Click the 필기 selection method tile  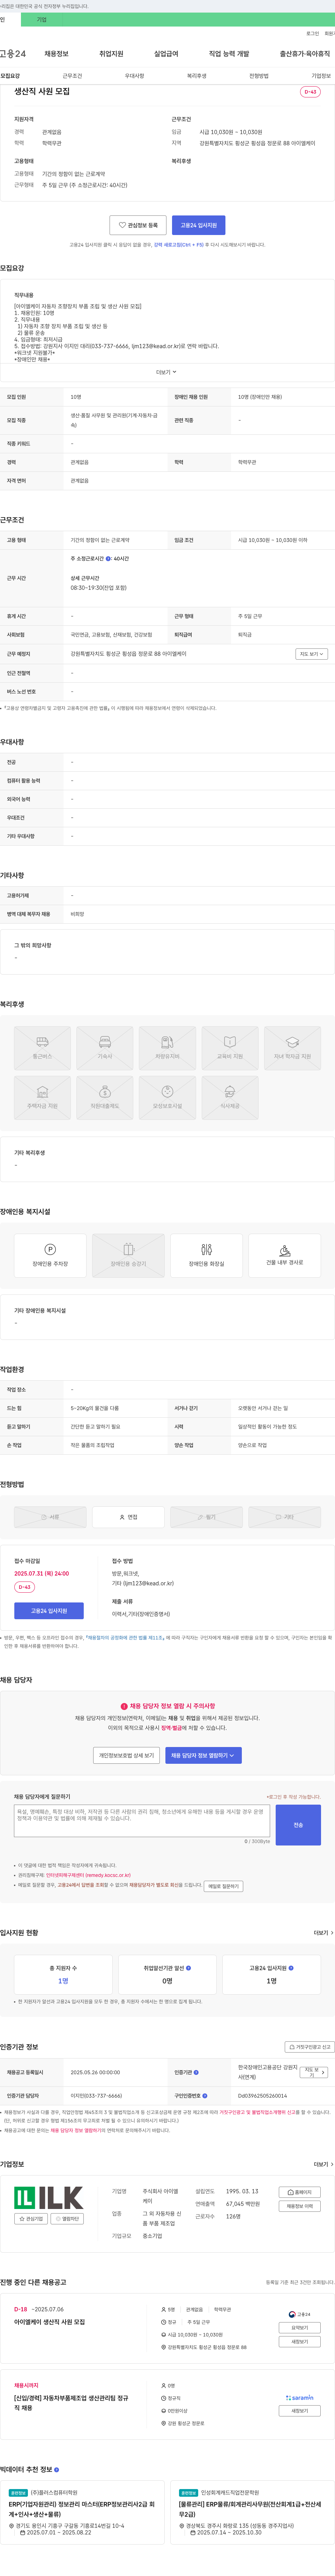(x=206, y=1517)
